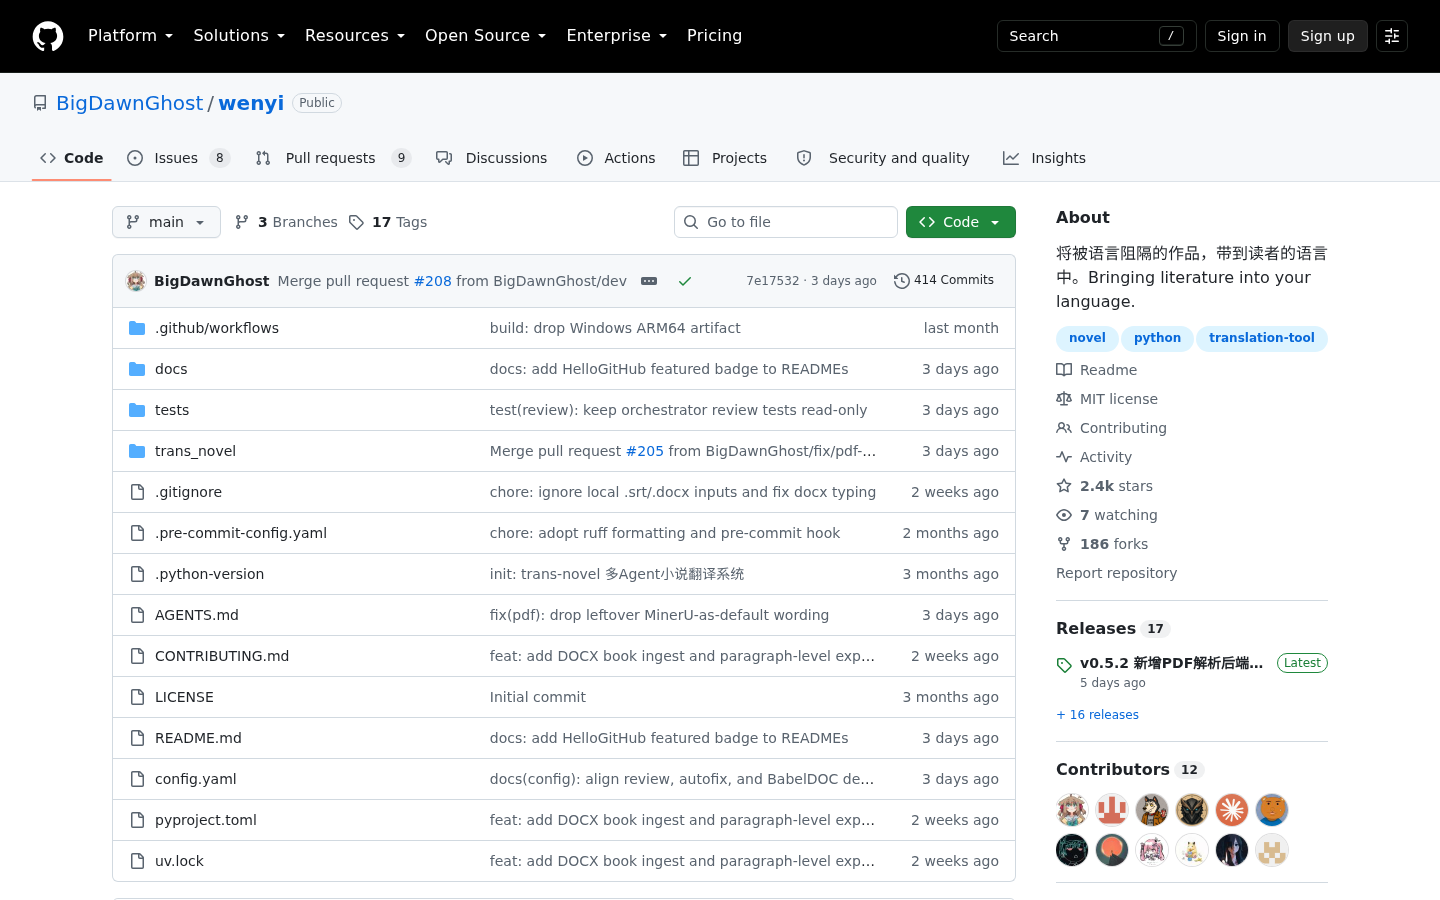Open the GitHub homepage logo
1440x900 pixels.
coord(48,36)
